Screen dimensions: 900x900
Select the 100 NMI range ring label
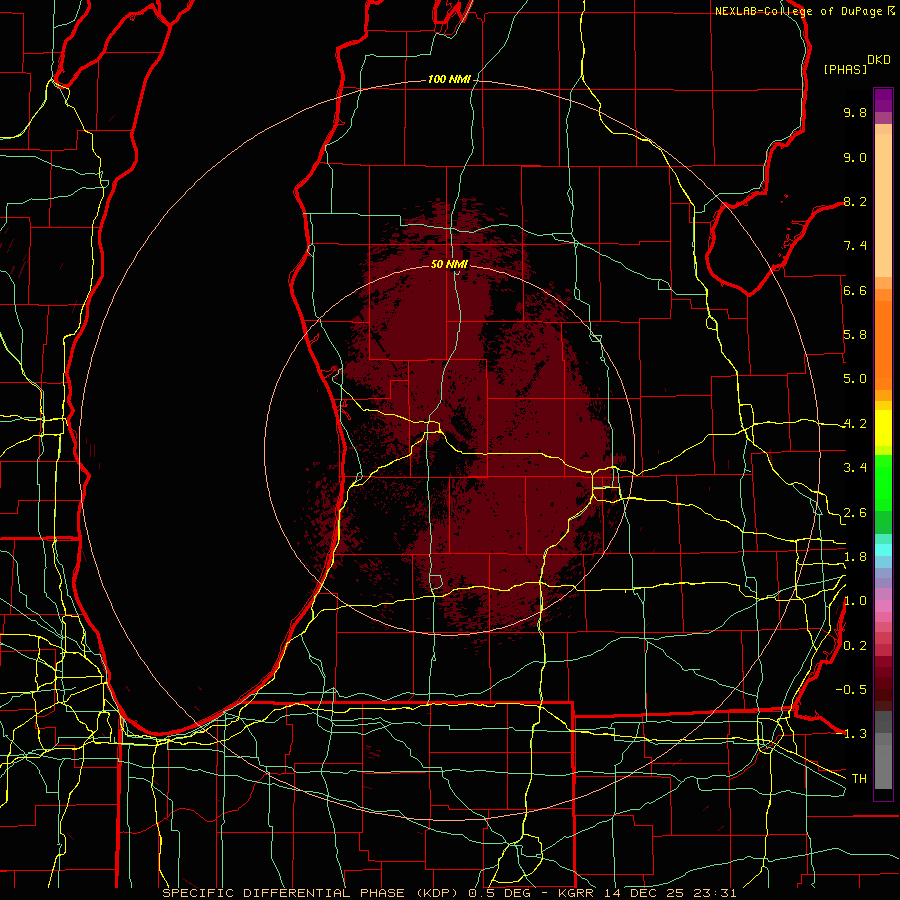pos(449,79)
